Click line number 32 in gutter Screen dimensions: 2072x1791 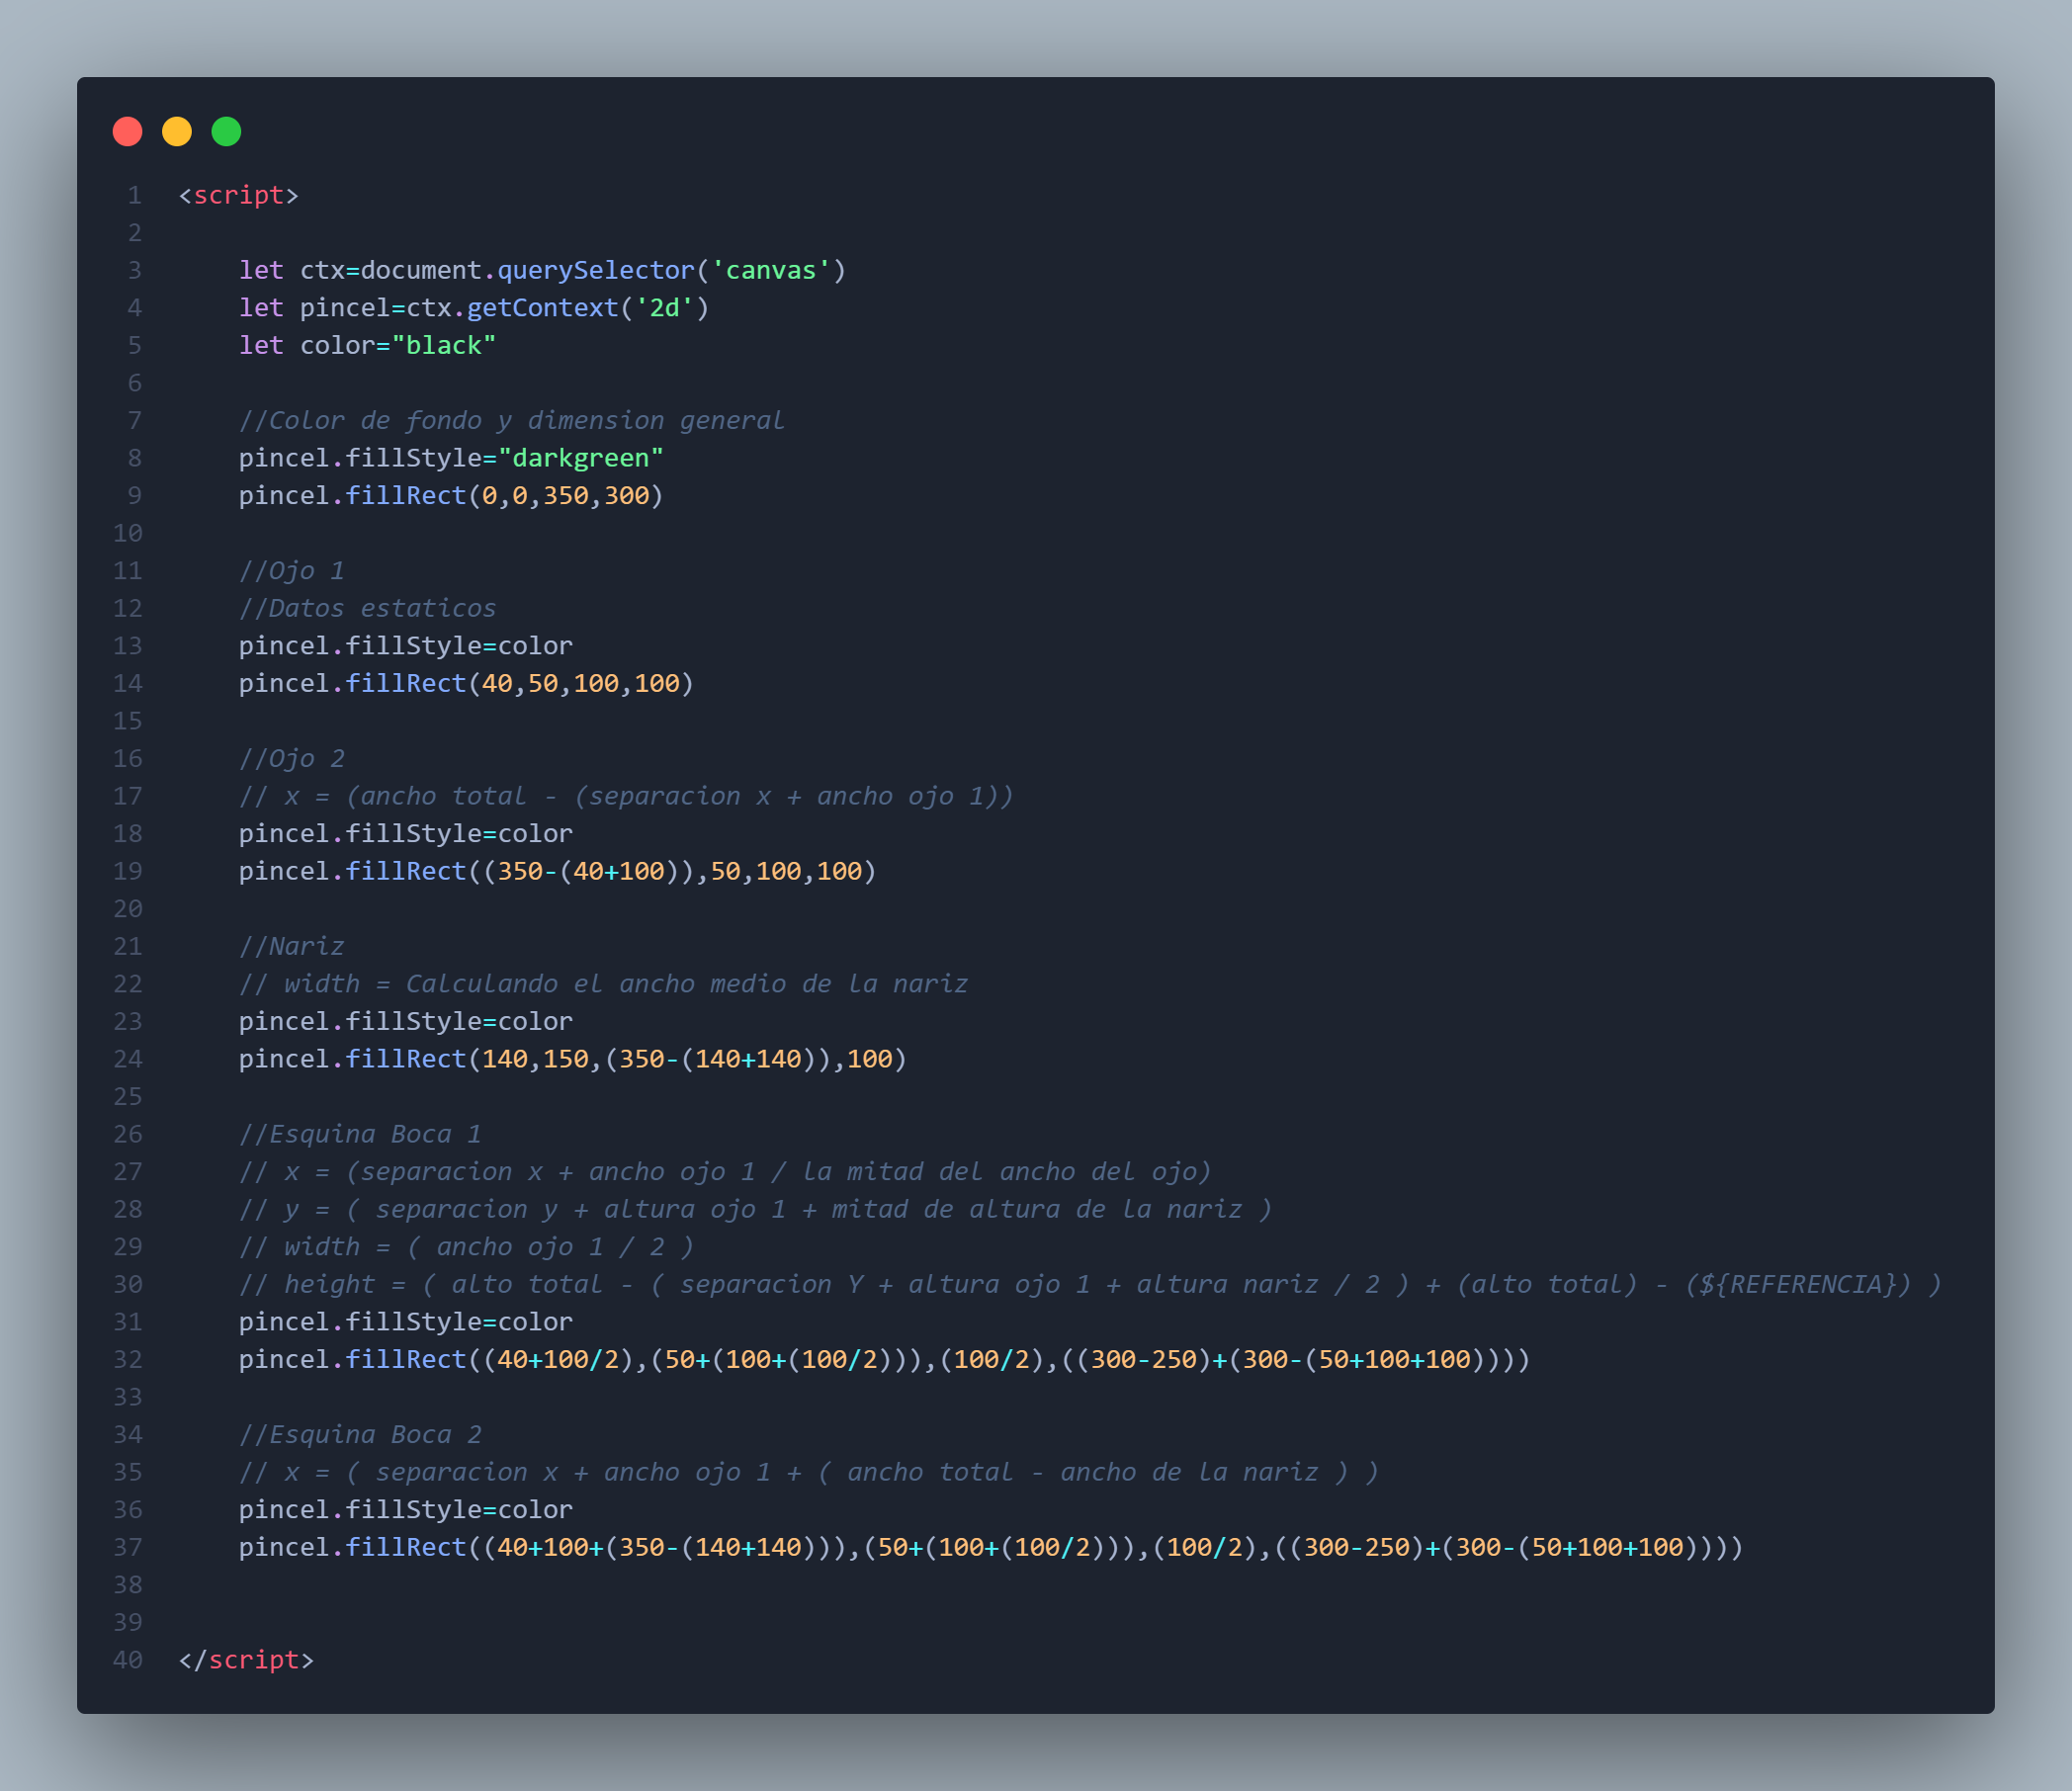[127, 1359]
